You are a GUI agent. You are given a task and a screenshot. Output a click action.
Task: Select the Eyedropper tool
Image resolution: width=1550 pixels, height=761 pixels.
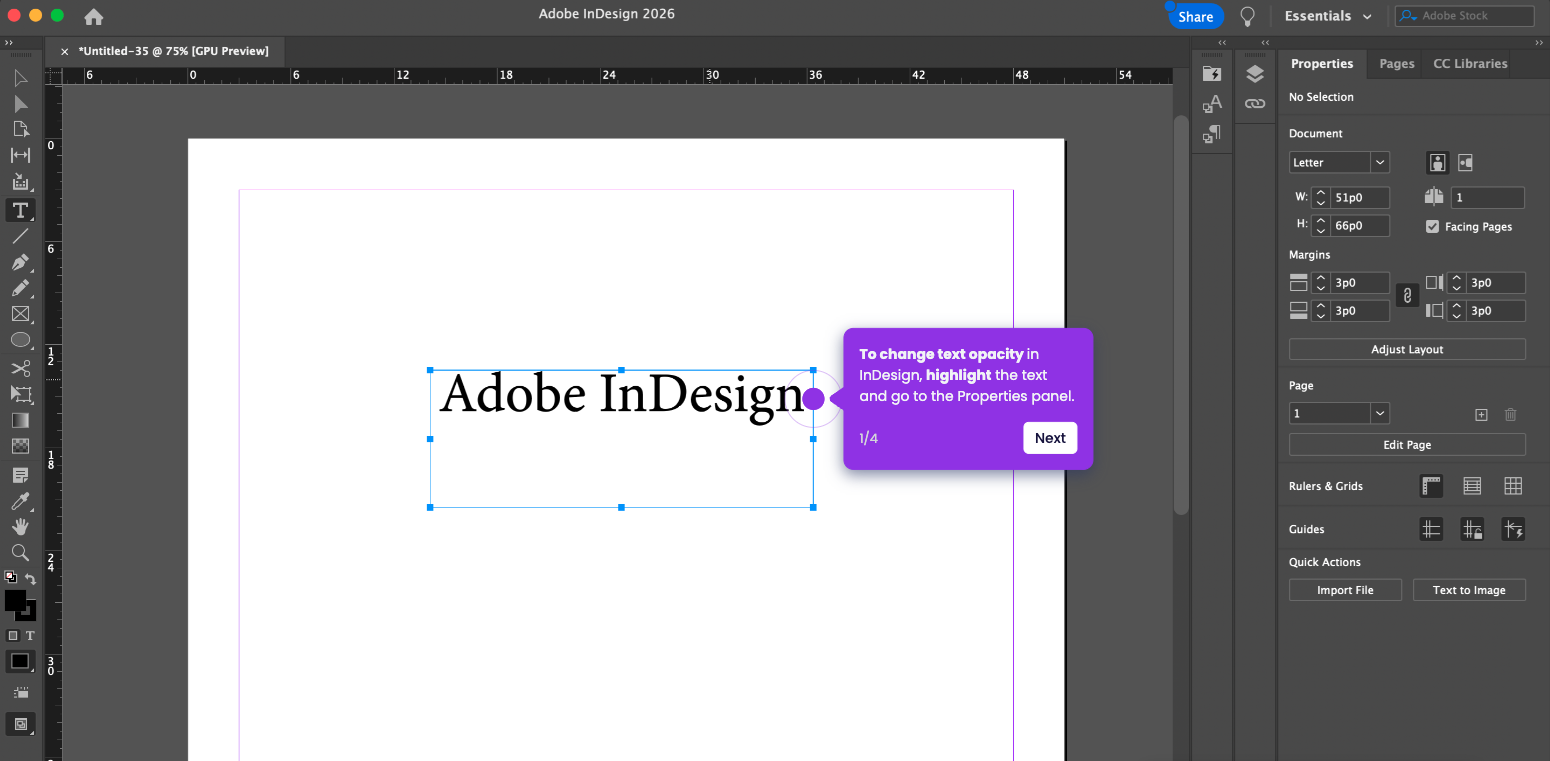coord(21,500)
